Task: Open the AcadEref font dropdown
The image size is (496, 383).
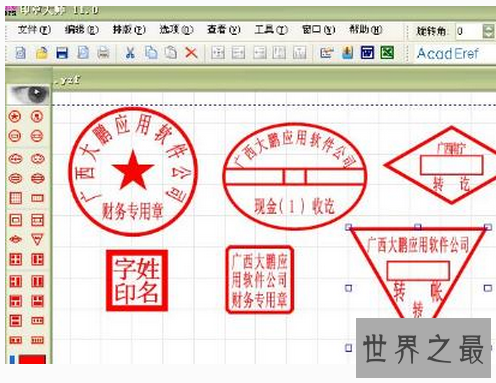Action: point(455,54)
